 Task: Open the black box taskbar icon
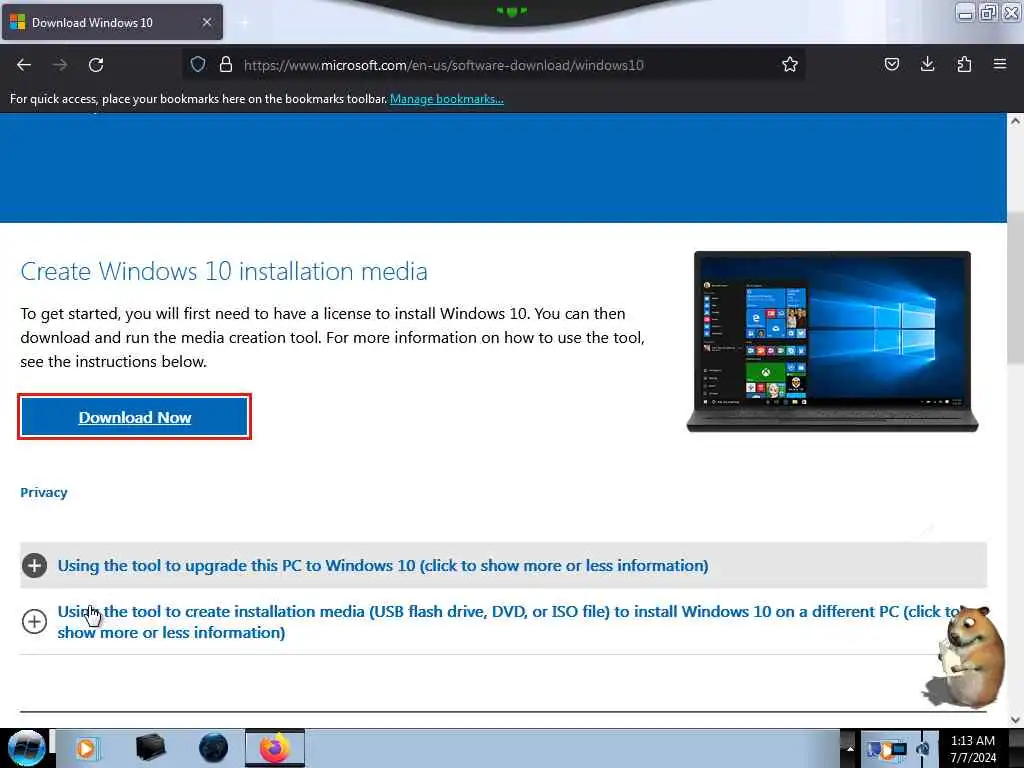point(150,748)
